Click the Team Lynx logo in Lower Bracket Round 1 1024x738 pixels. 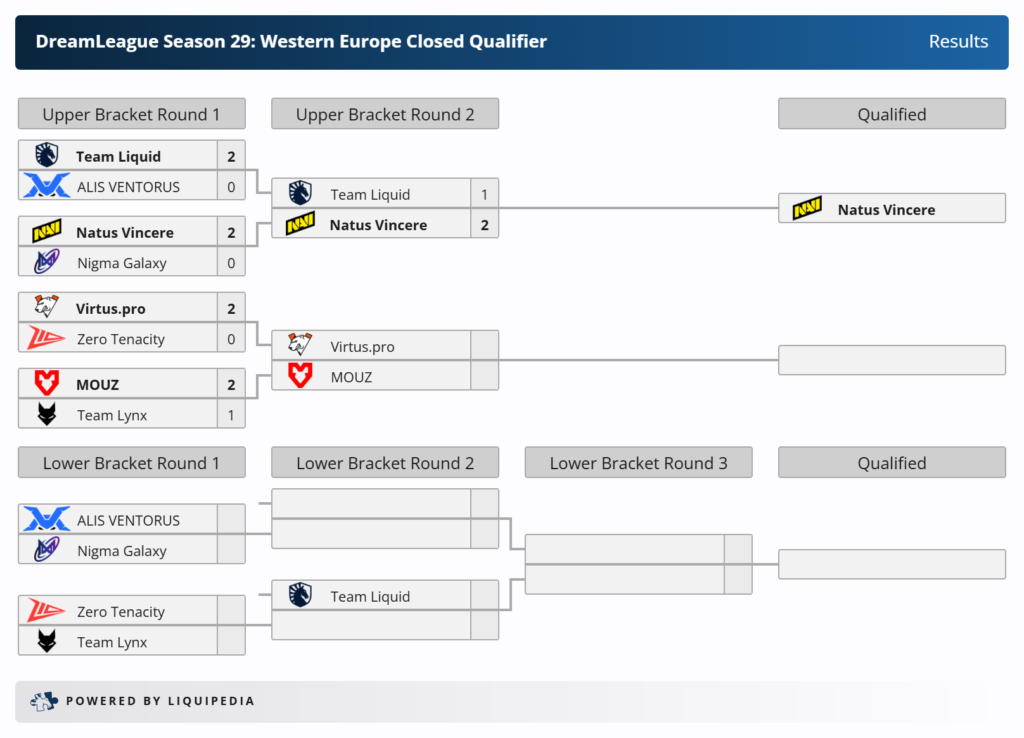(x=47, y=642)
